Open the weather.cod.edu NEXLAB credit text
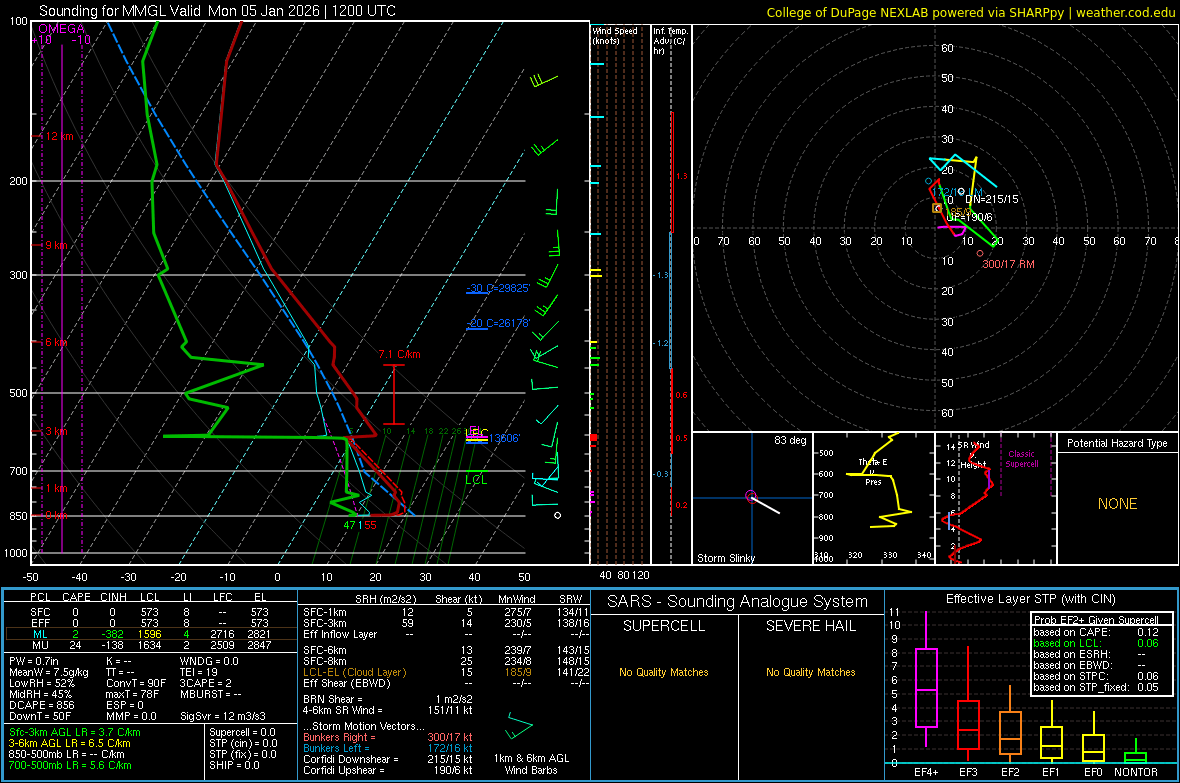 (x=971, y=12)
